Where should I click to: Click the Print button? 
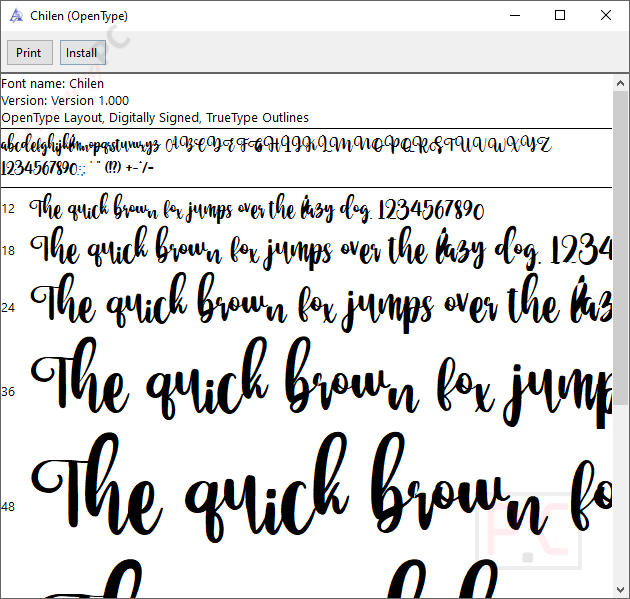coord(30,53)
